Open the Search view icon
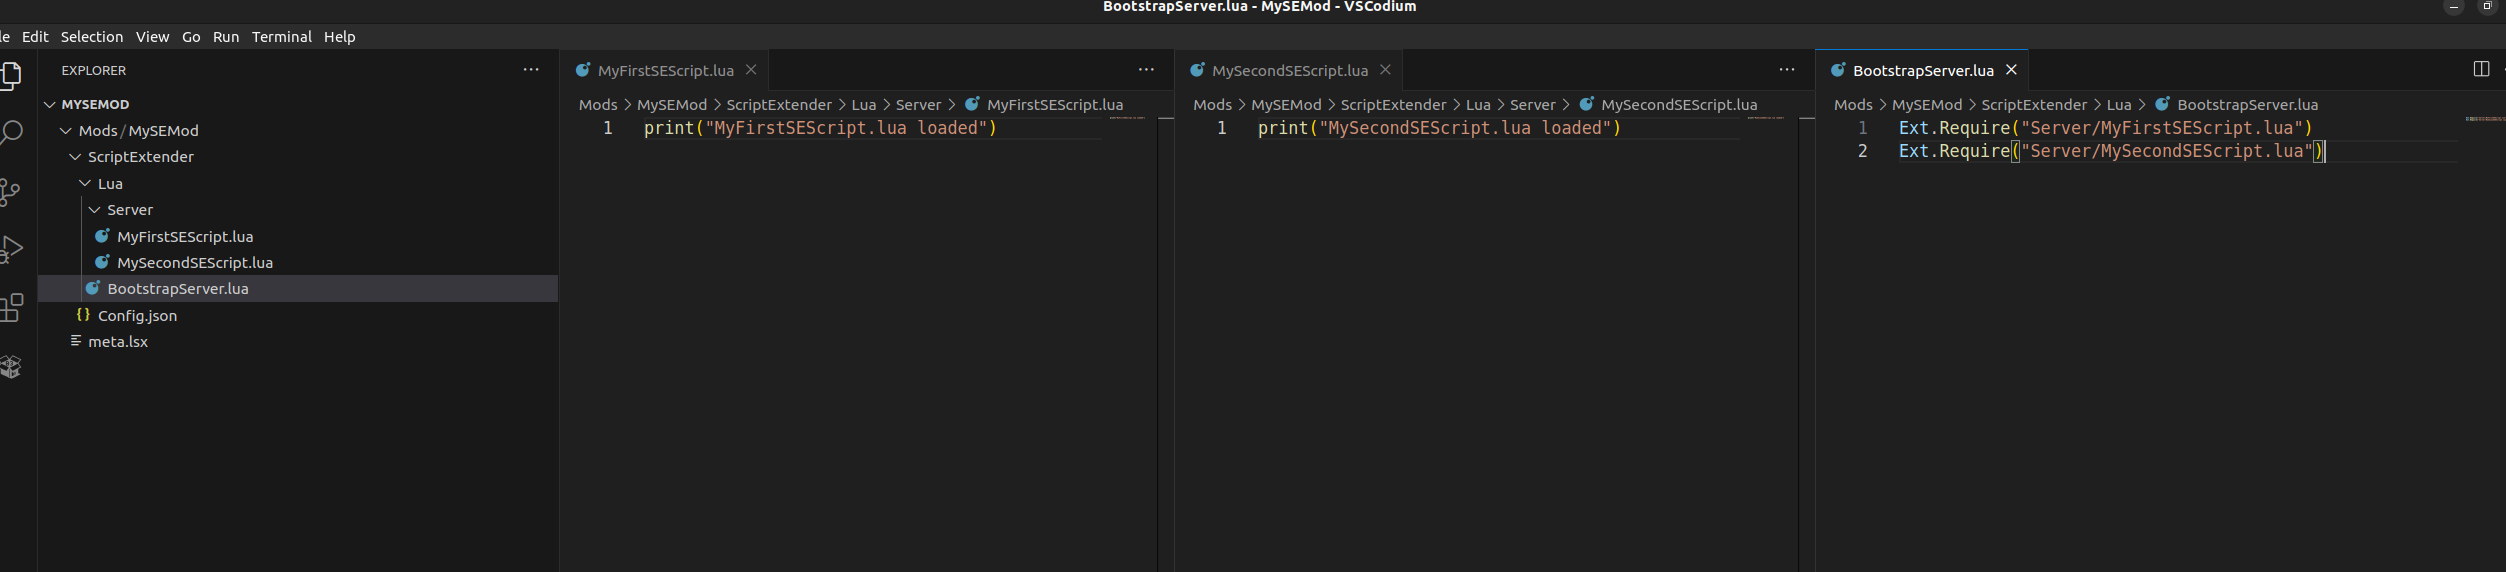Image resolution: width=2506 pixels, height=572 pixels. (10, 133)
